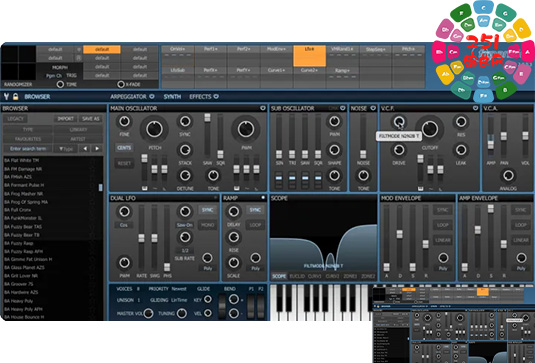Open the Cos waveform selector in Dual LFO
535x363 pixels.
coord(124,225)
